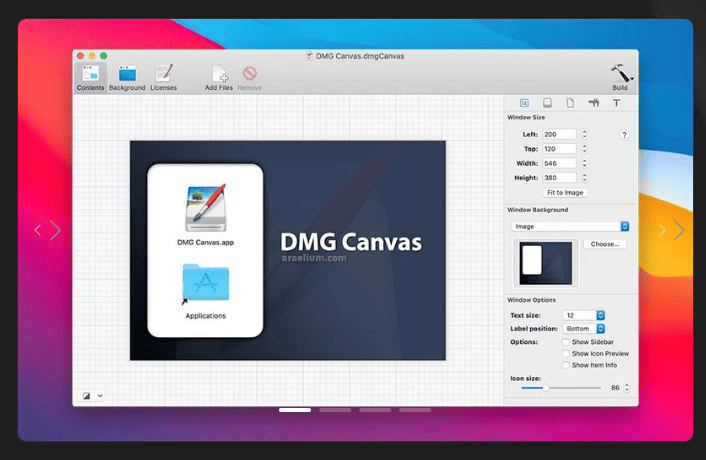This screenshot has height=460, width=706.
Task: Click the Fit to Image button
Action: (565, 193)
